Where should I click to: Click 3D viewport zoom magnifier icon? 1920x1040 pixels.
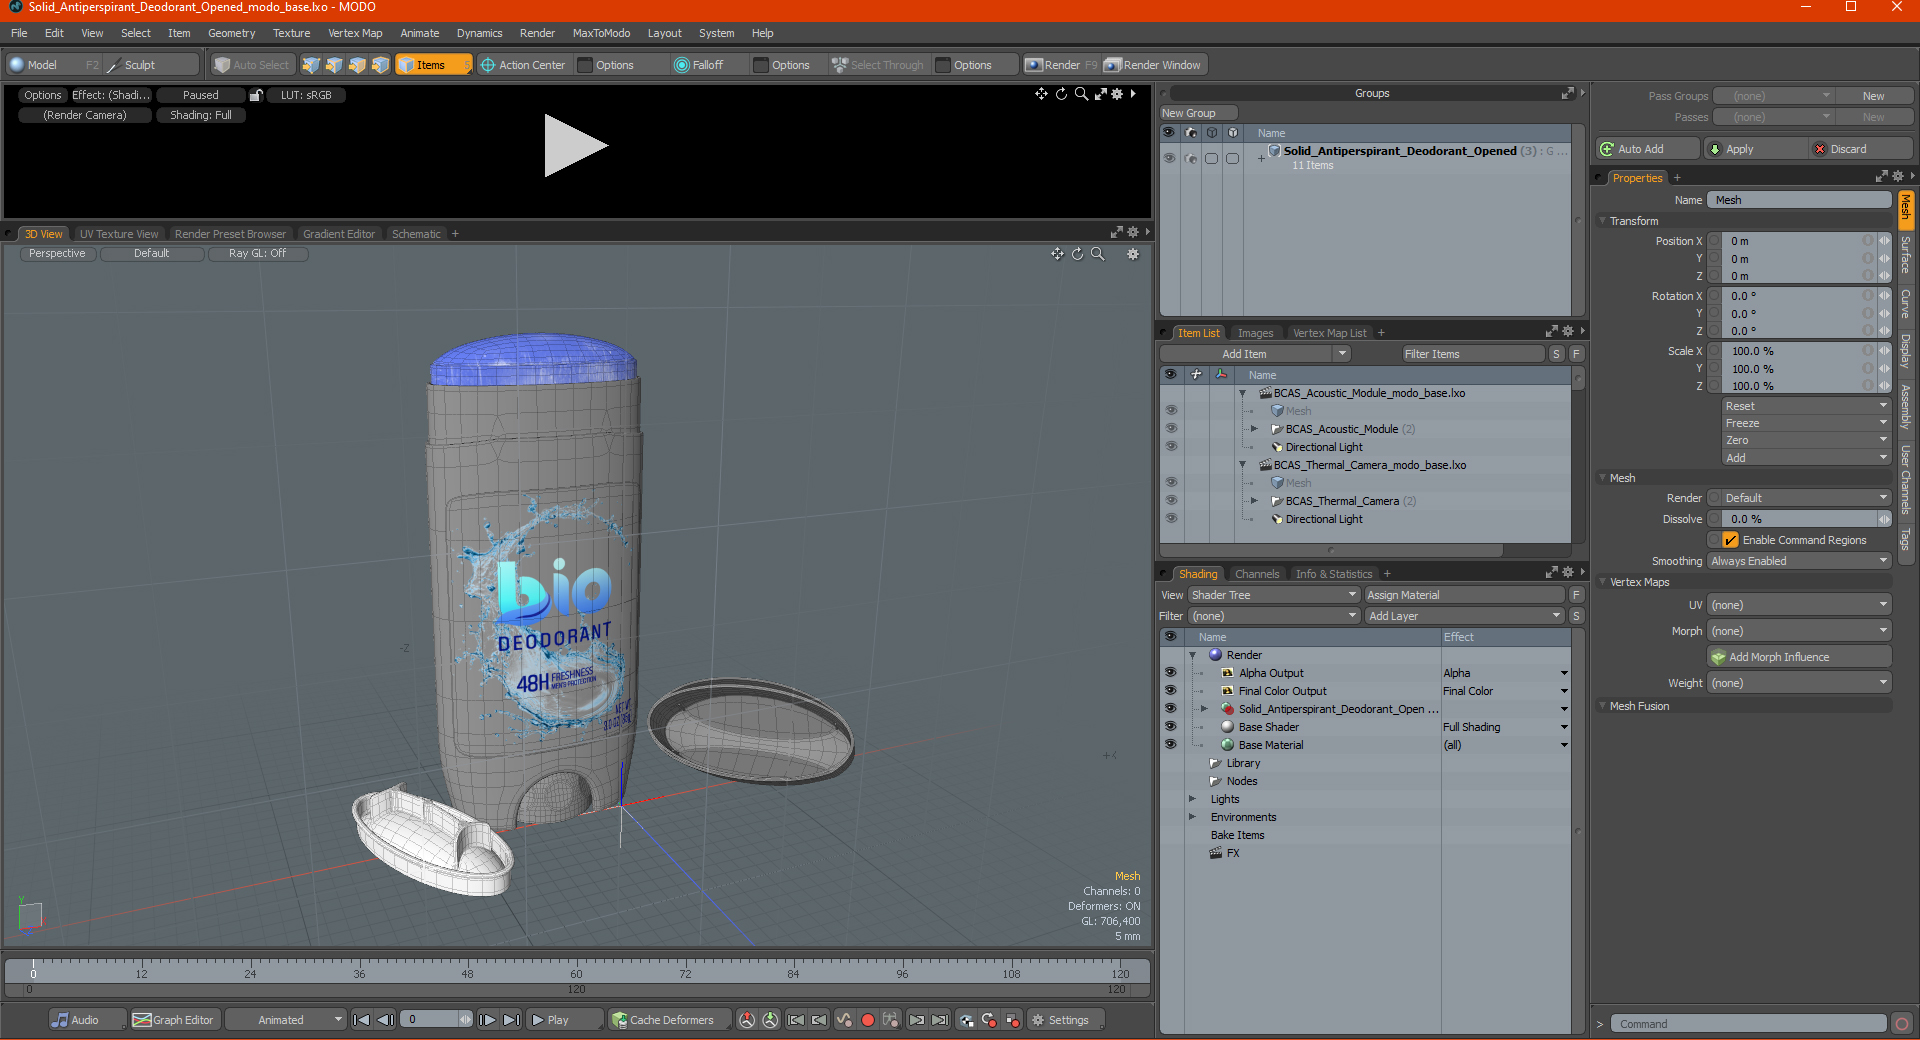click(x=1097, y=254)
